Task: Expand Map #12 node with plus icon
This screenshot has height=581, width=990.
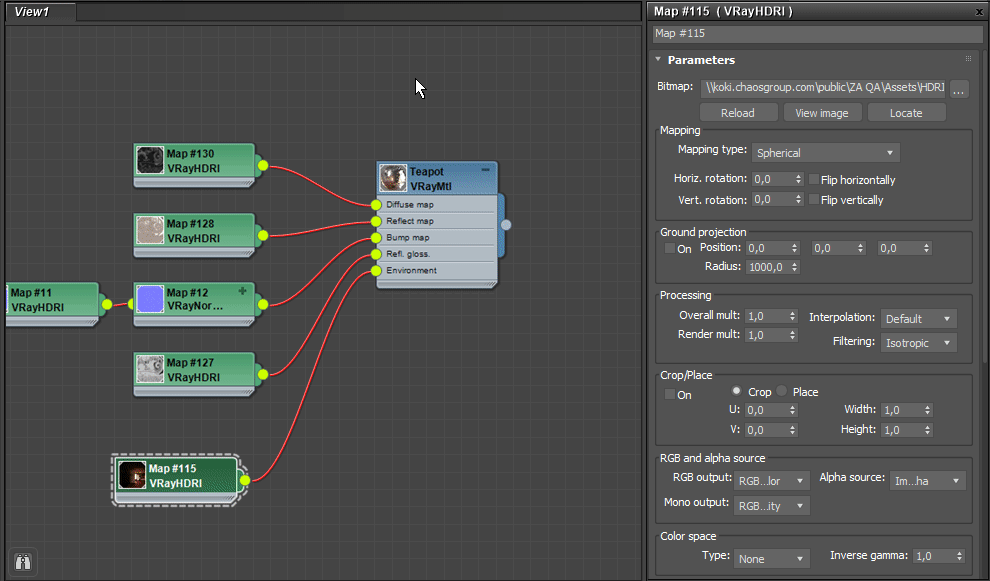Action: coord(241,290)
